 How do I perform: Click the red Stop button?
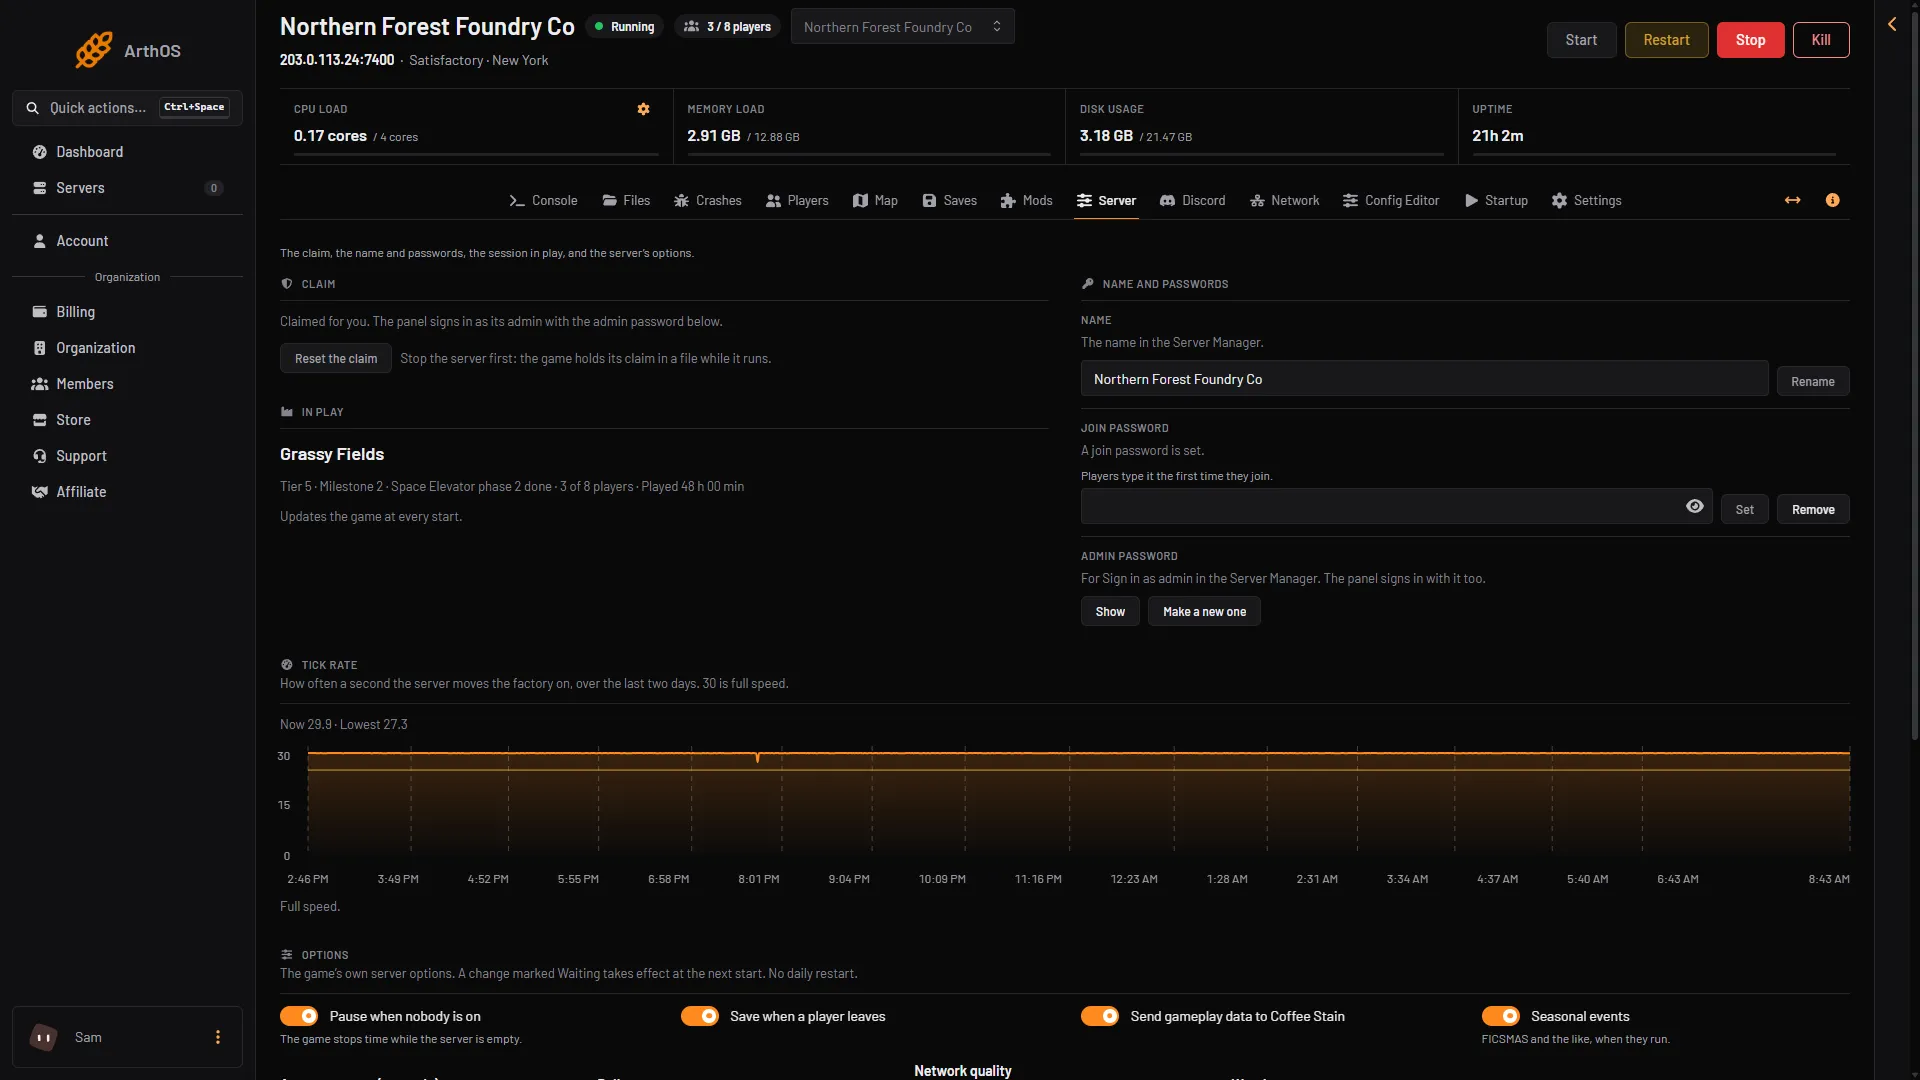point(1750,40)
